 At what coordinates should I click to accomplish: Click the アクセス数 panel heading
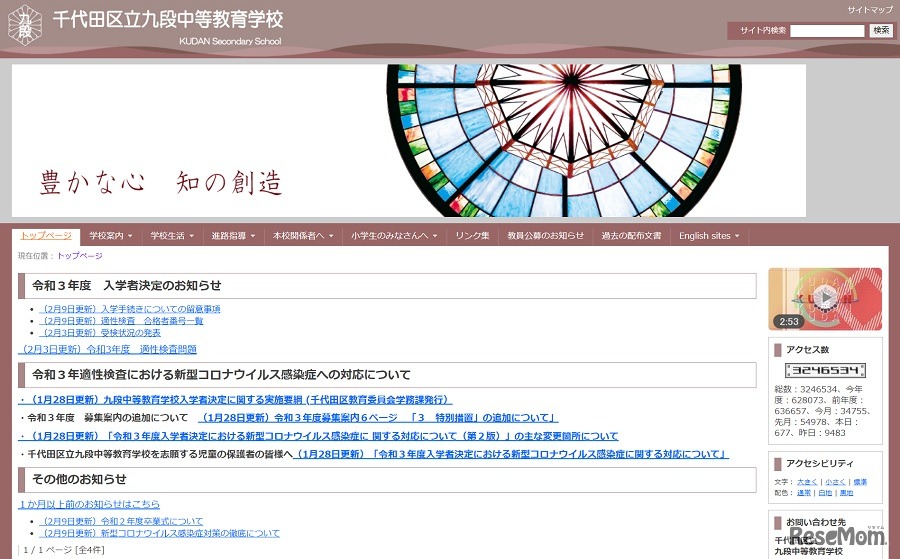coord(808,350)
